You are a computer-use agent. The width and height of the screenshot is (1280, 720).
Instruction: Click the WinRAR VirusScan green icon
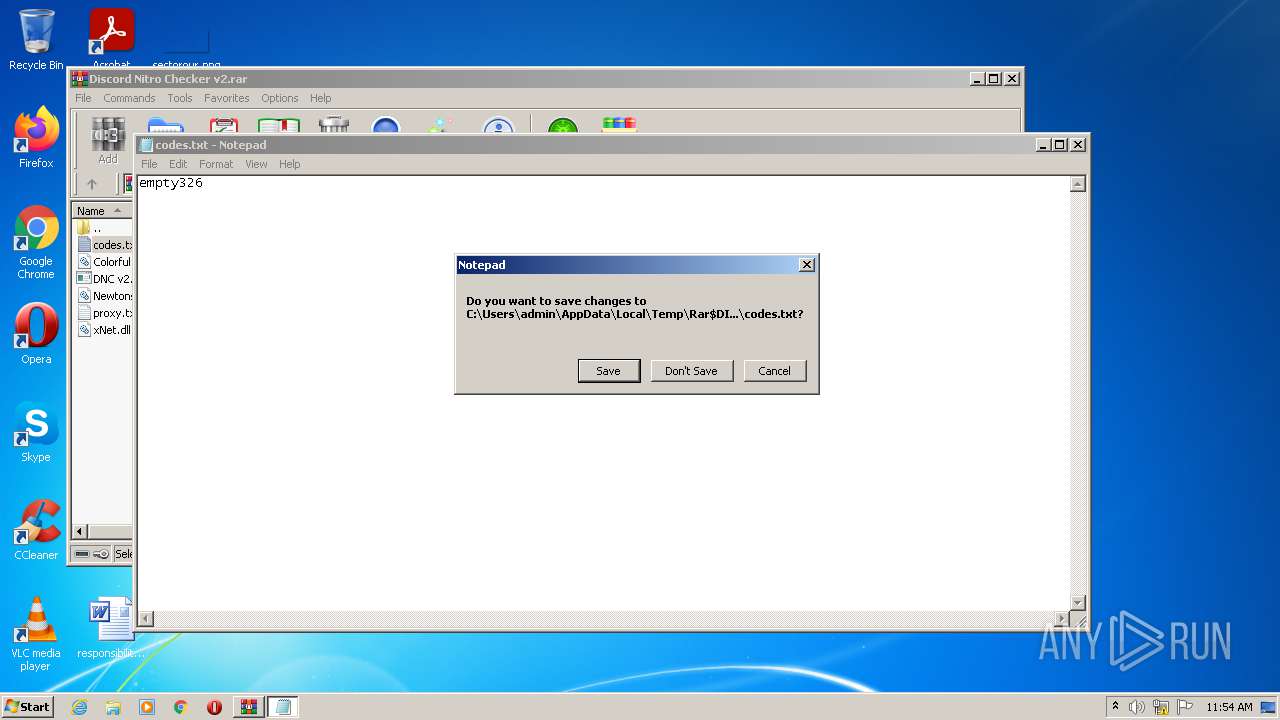click(x=563, y=126)
